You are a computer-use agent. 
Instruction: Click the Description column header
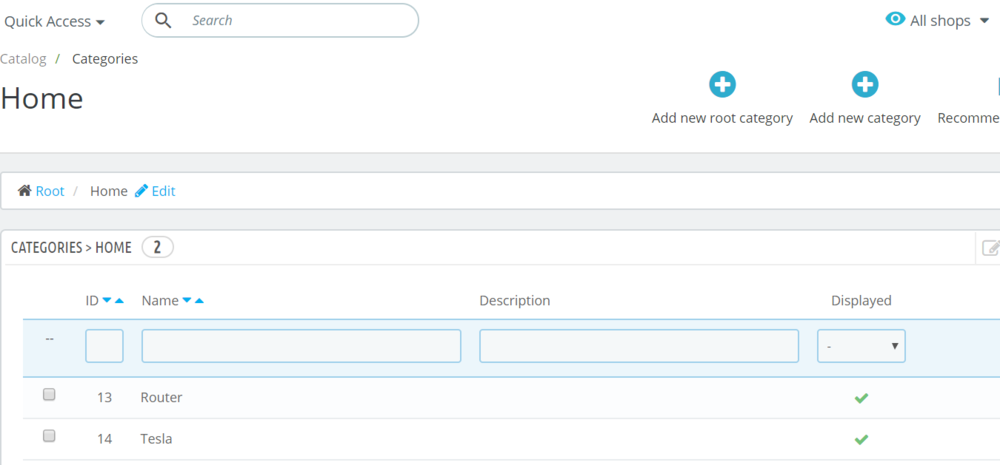(515, 300)
